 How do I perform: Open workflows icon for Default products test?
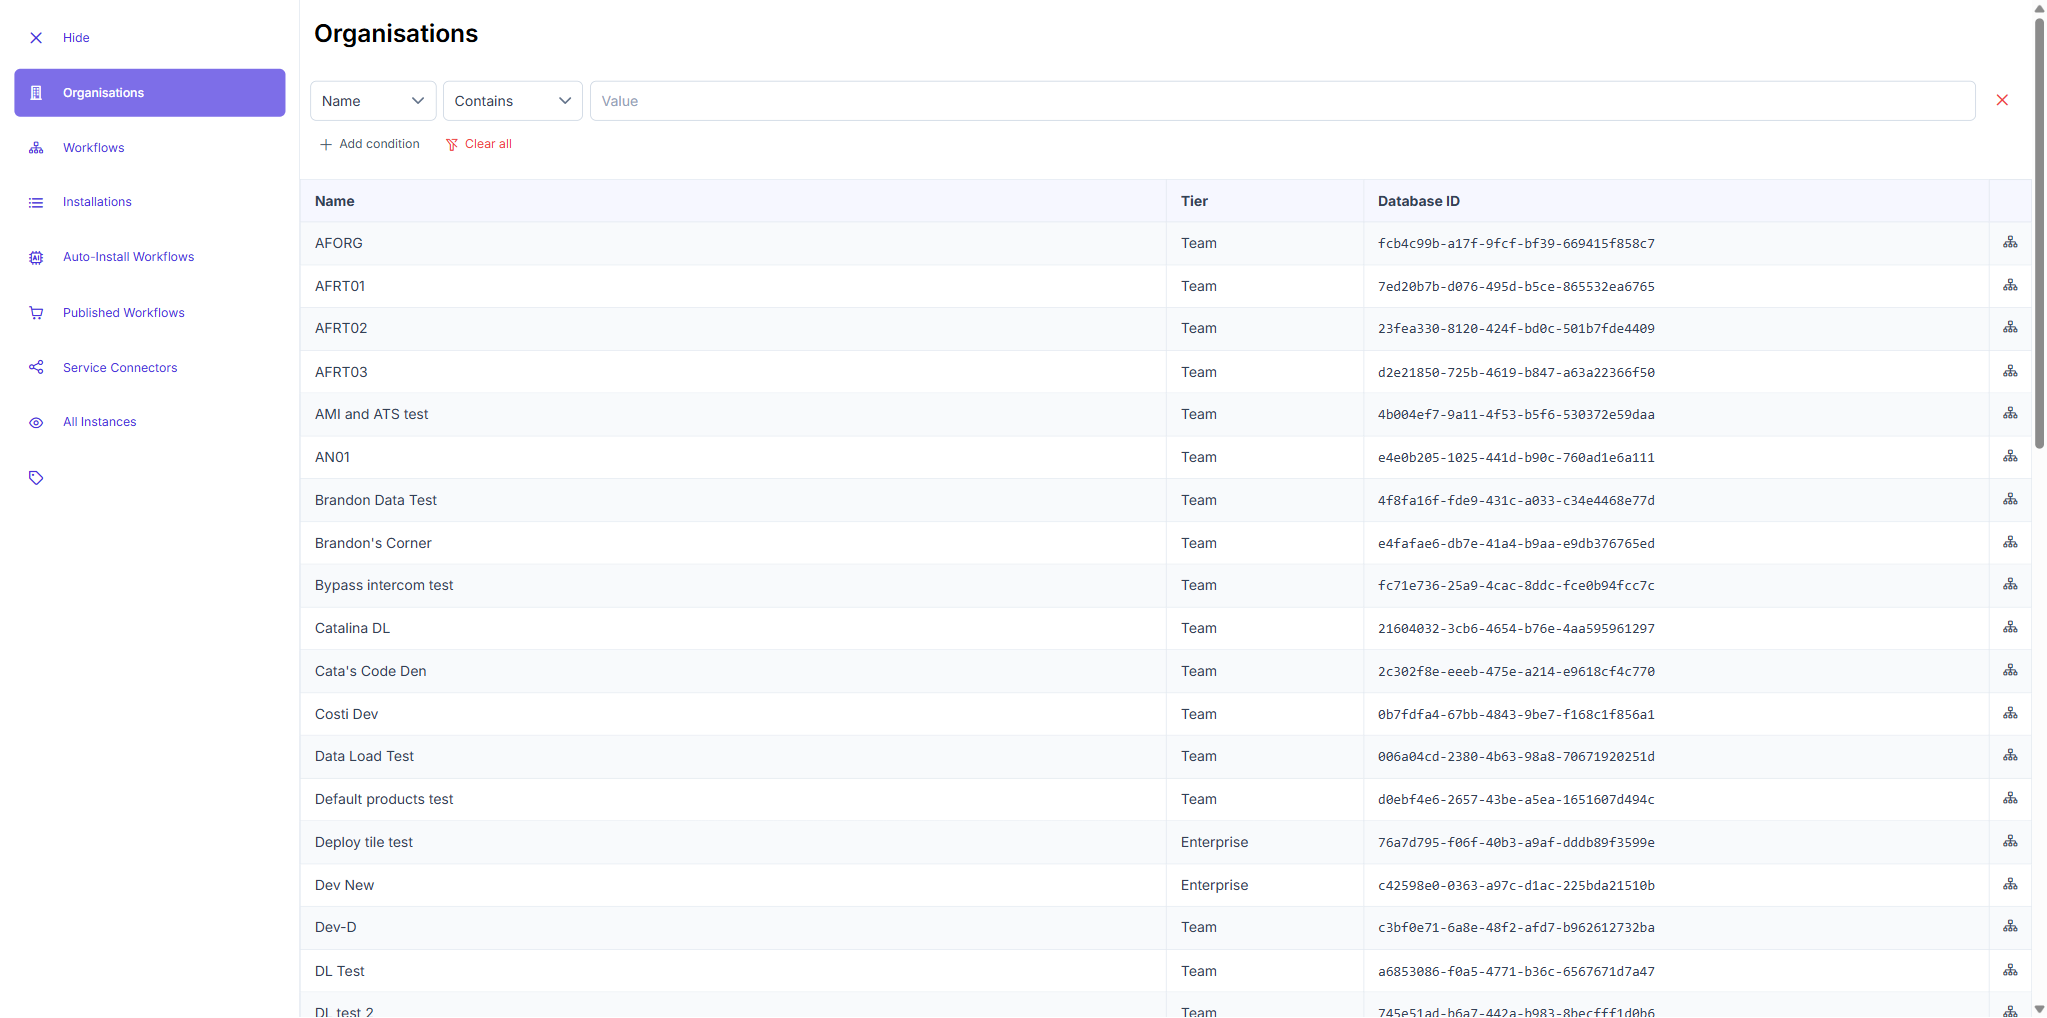click(2010, 799)
